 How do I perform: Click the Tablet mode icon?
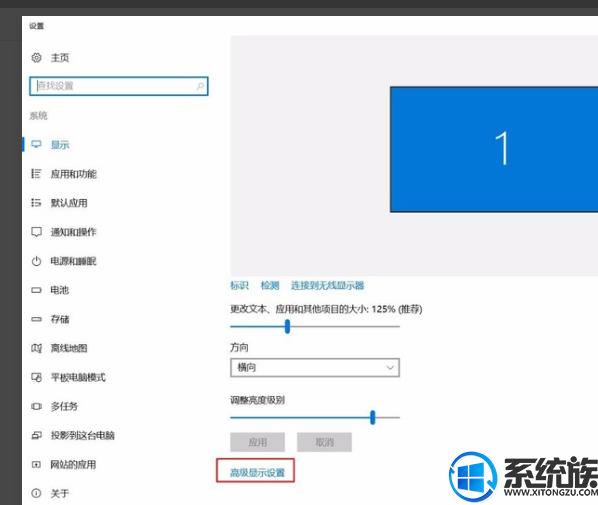(x=36, y=377)
